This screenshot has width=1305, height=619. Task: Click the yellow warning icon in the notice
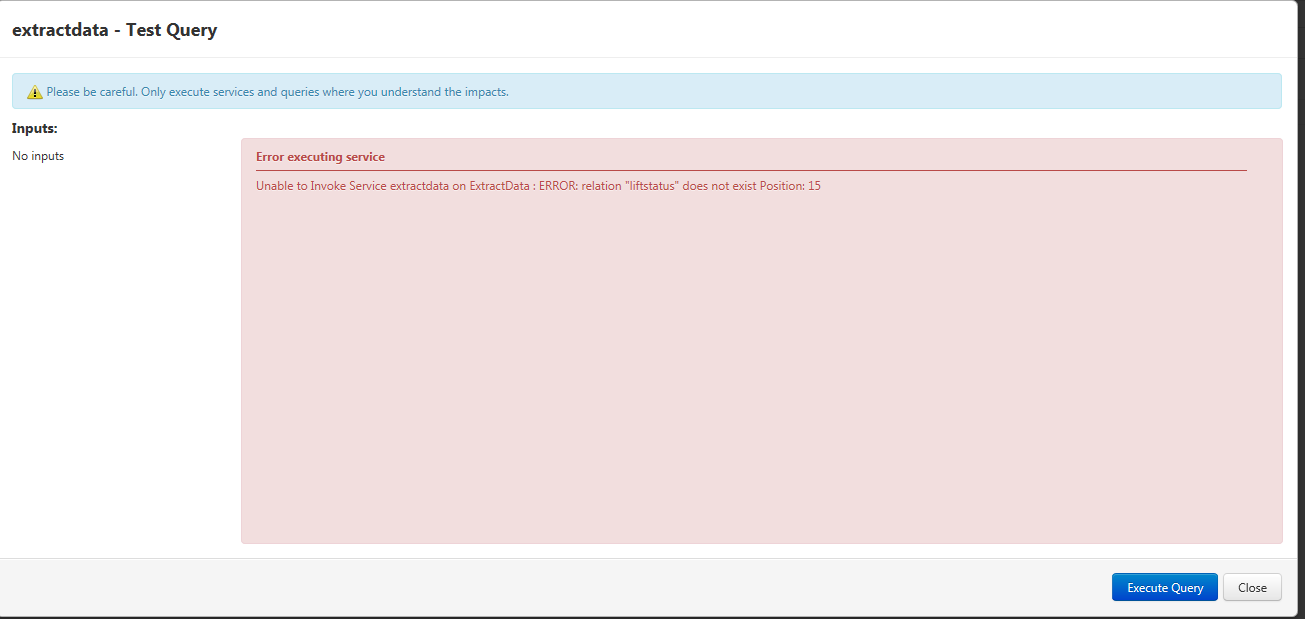point(35,92)
